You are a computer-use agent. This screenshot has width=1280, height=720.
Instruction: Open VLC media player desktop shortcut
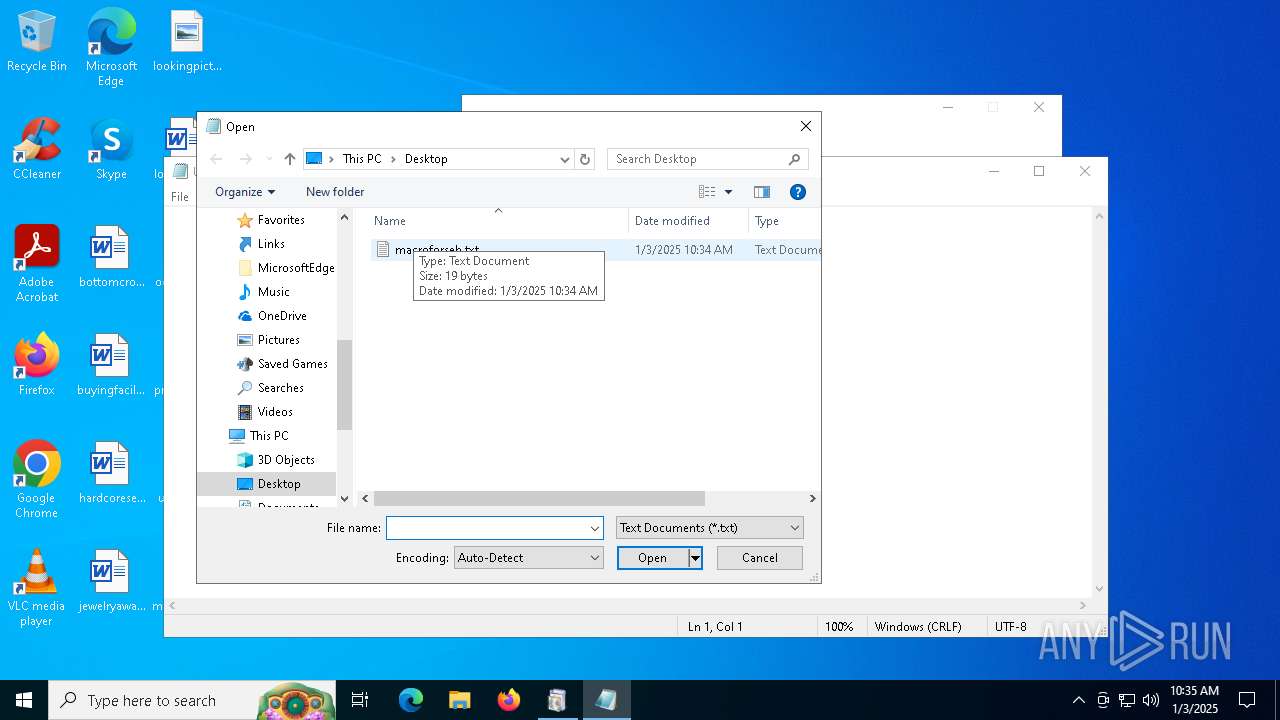(37, 588)
